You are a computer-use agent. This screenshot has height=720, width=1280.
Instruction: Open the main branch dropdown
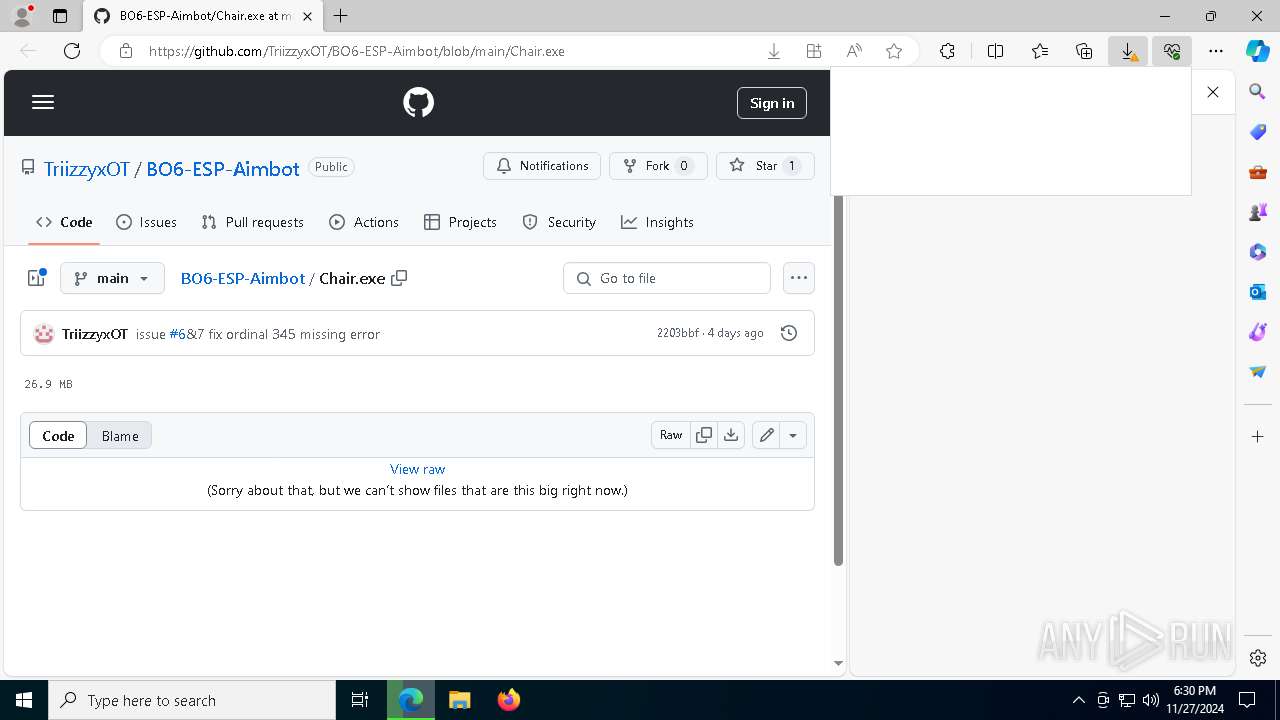(112, 278)
